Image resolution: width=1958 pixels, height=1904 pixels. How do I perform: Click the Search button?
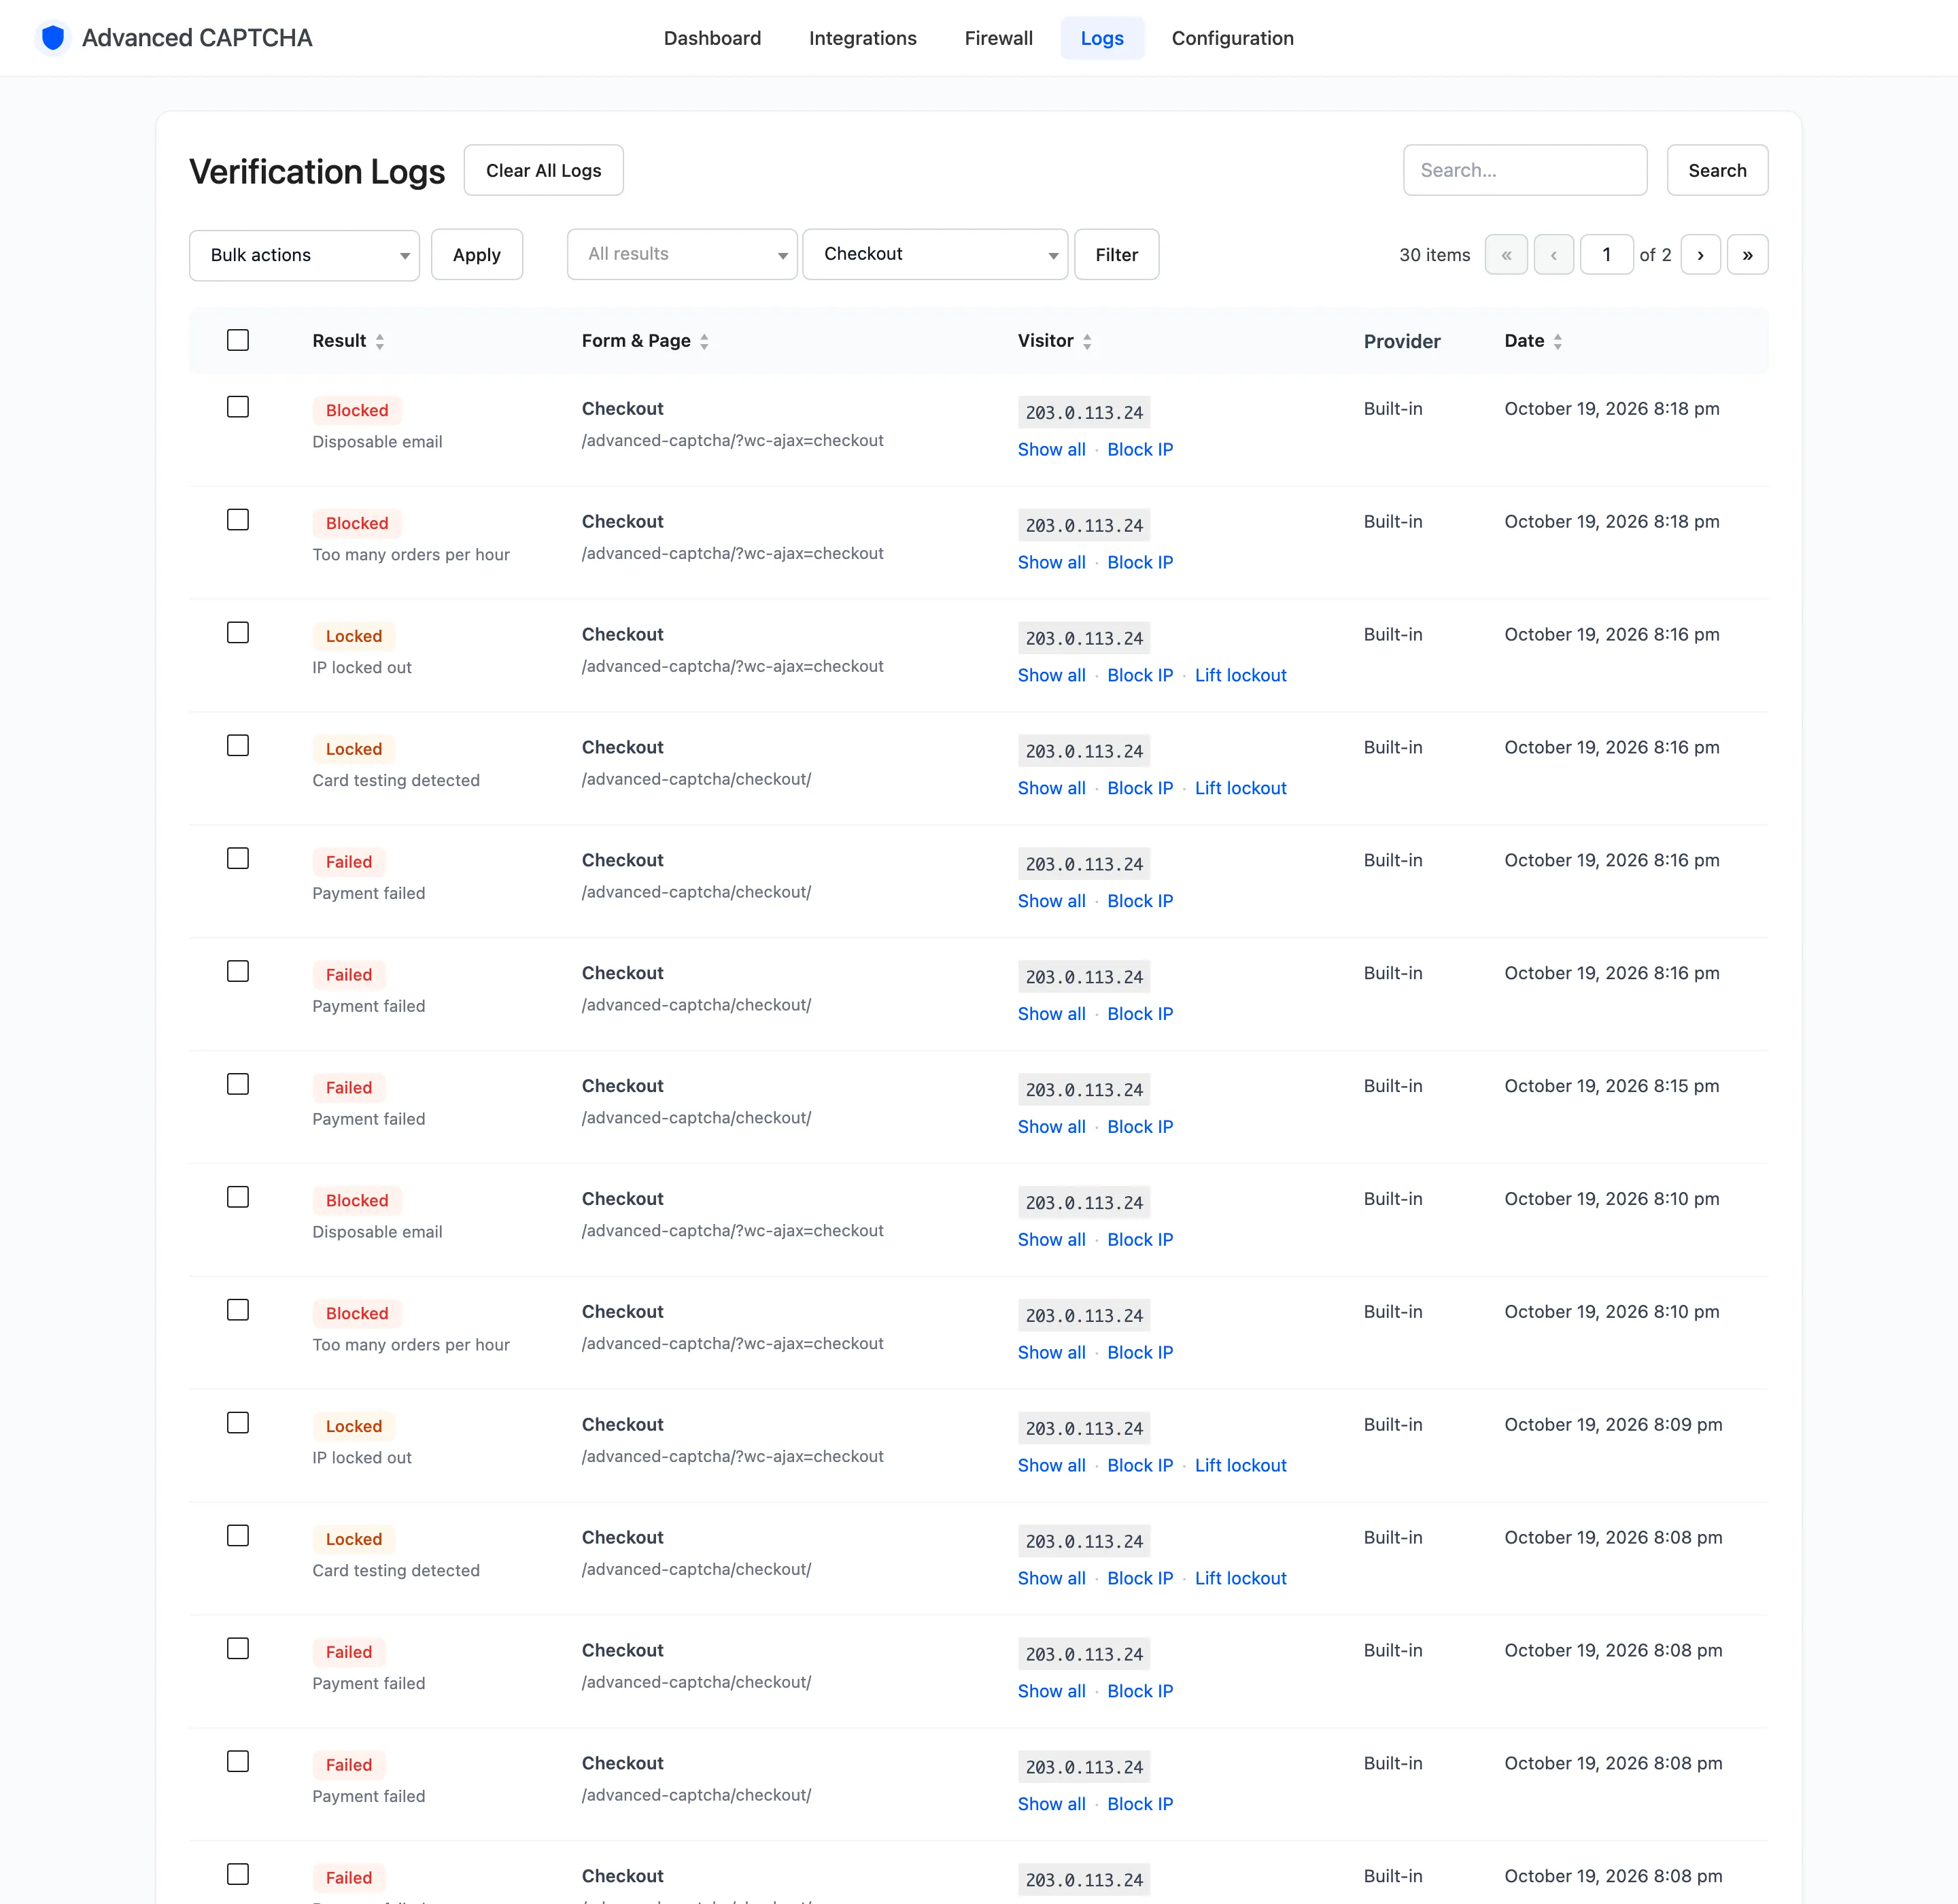[1717, 170]
